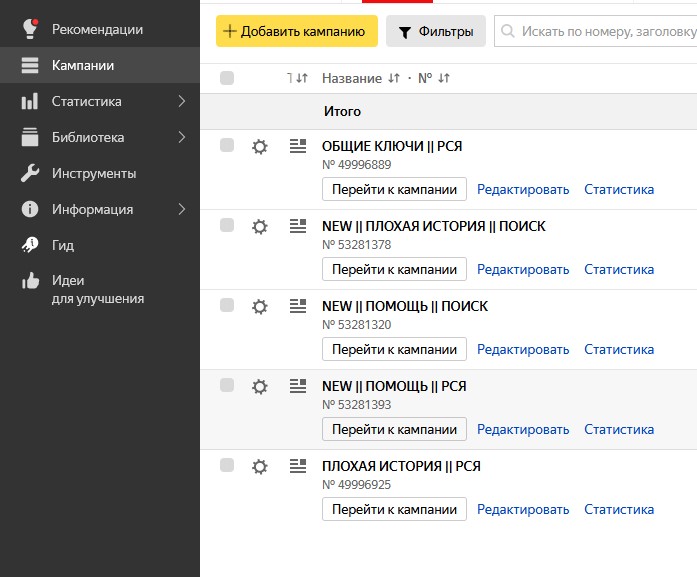
Task: Click Редактировать for NEW || ПЛОХАЯ ИСТОРИЯ || ПОИСК
Action: tap(523, 270)
